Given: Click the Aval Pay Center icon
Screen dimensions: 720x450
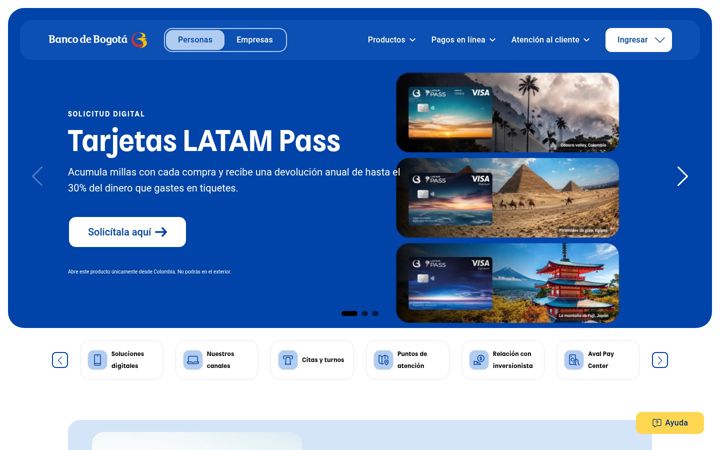Looking at the screenshot, I should pyautogui.click(x=574, y=360).
